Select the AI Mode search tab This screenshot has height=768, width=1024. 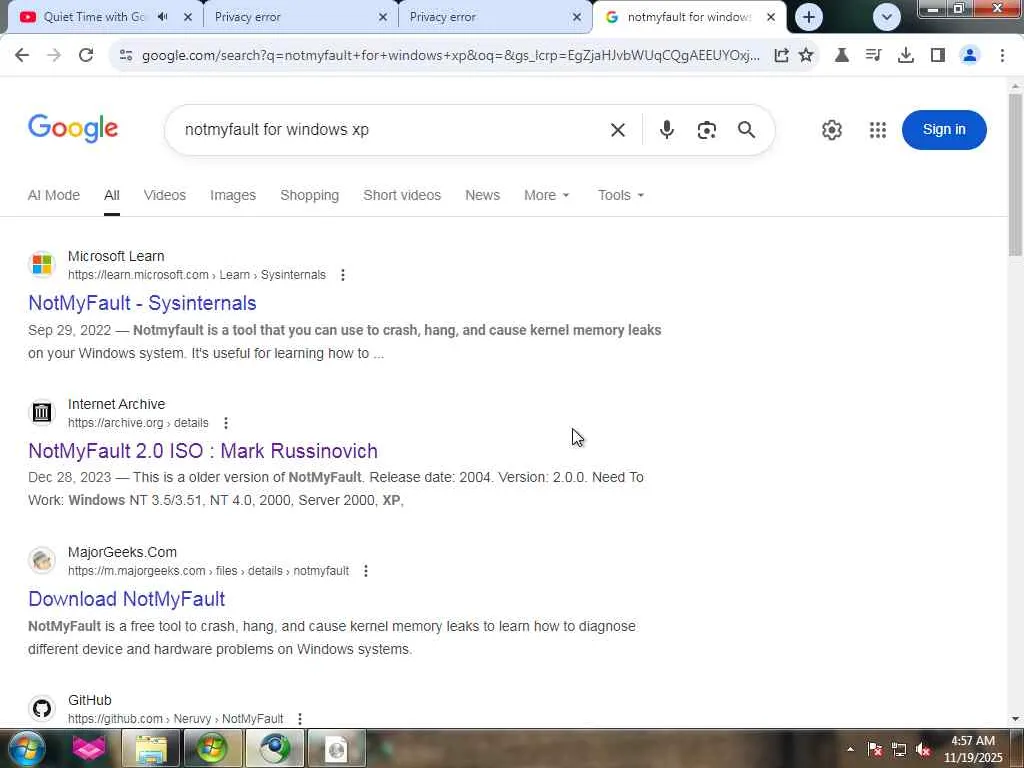coord(54,195)
